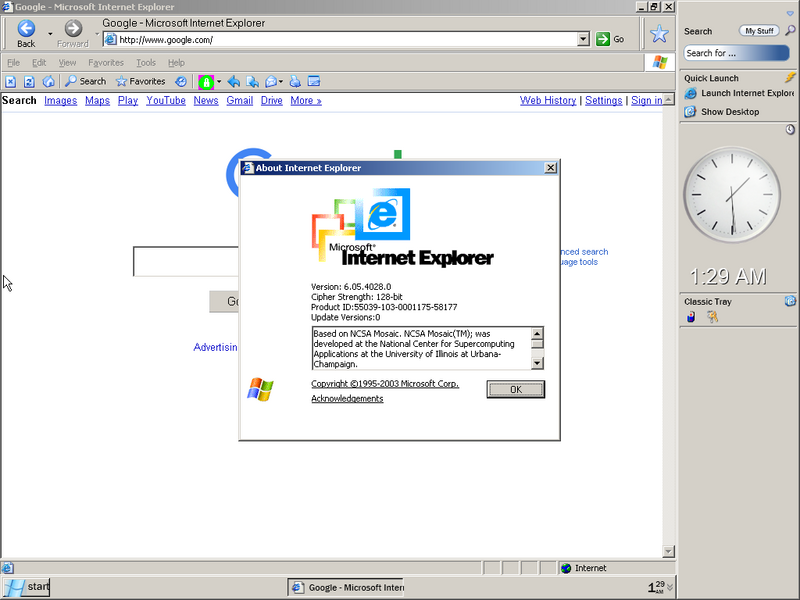This screenshot has width=800, height=600.
Task: Open the View menu
Action: click(x=67, y=63)
